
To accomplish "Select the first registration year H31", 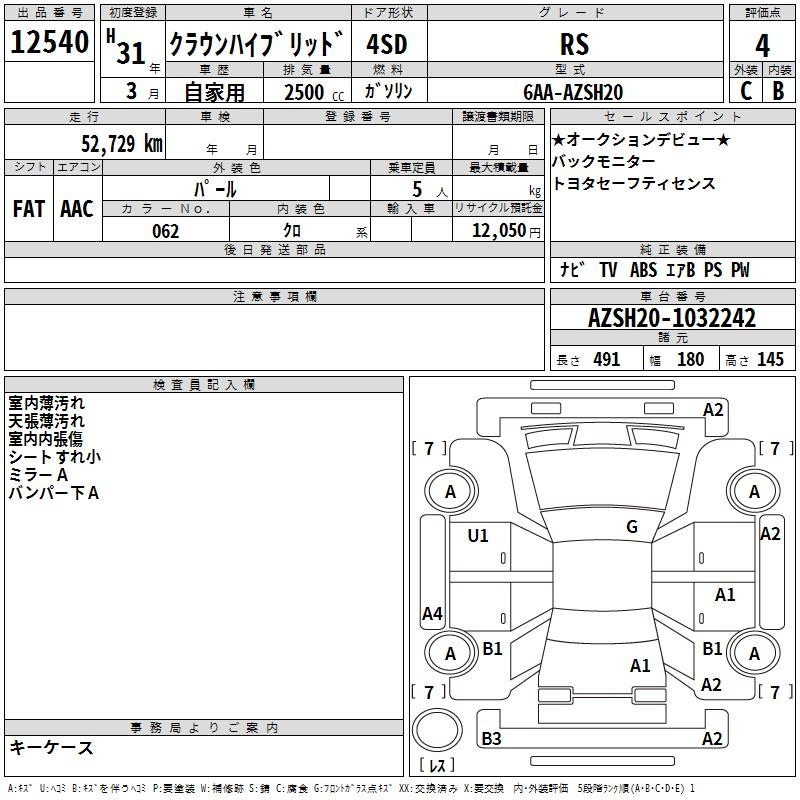I will click(x=126, y=47).
